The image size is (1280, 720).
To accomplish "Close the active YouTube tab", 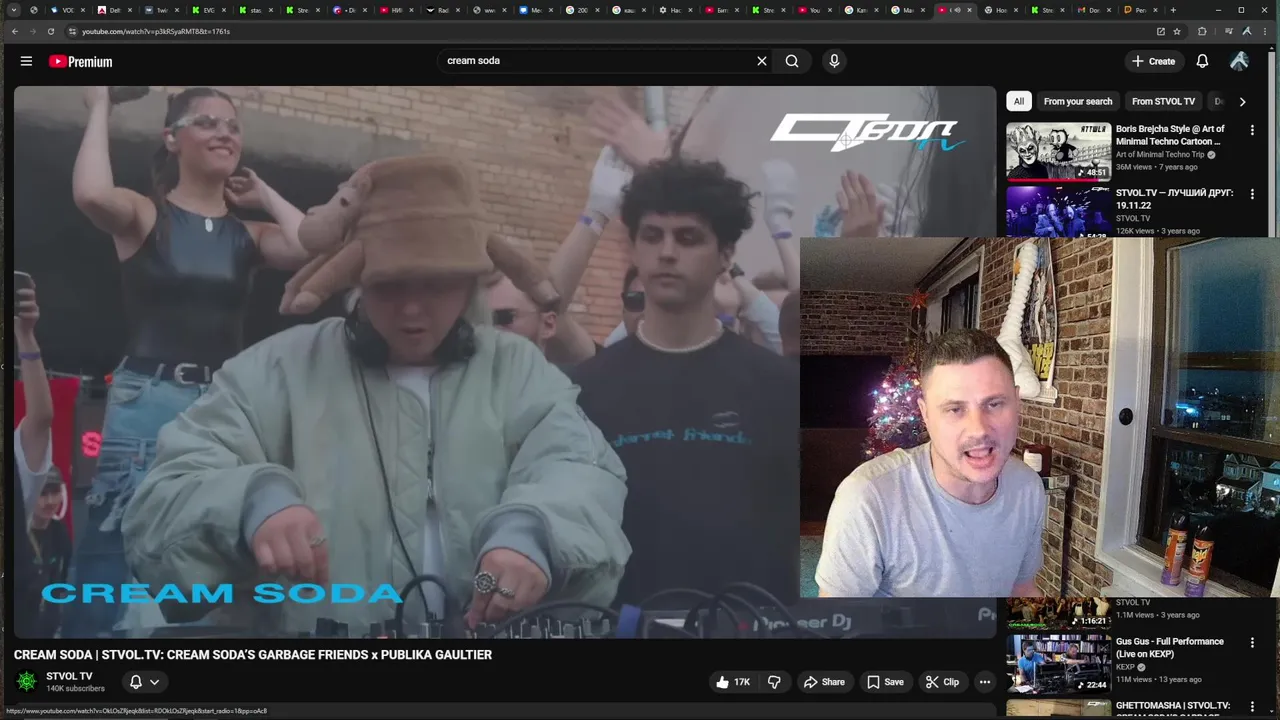I will pos(969,10).
